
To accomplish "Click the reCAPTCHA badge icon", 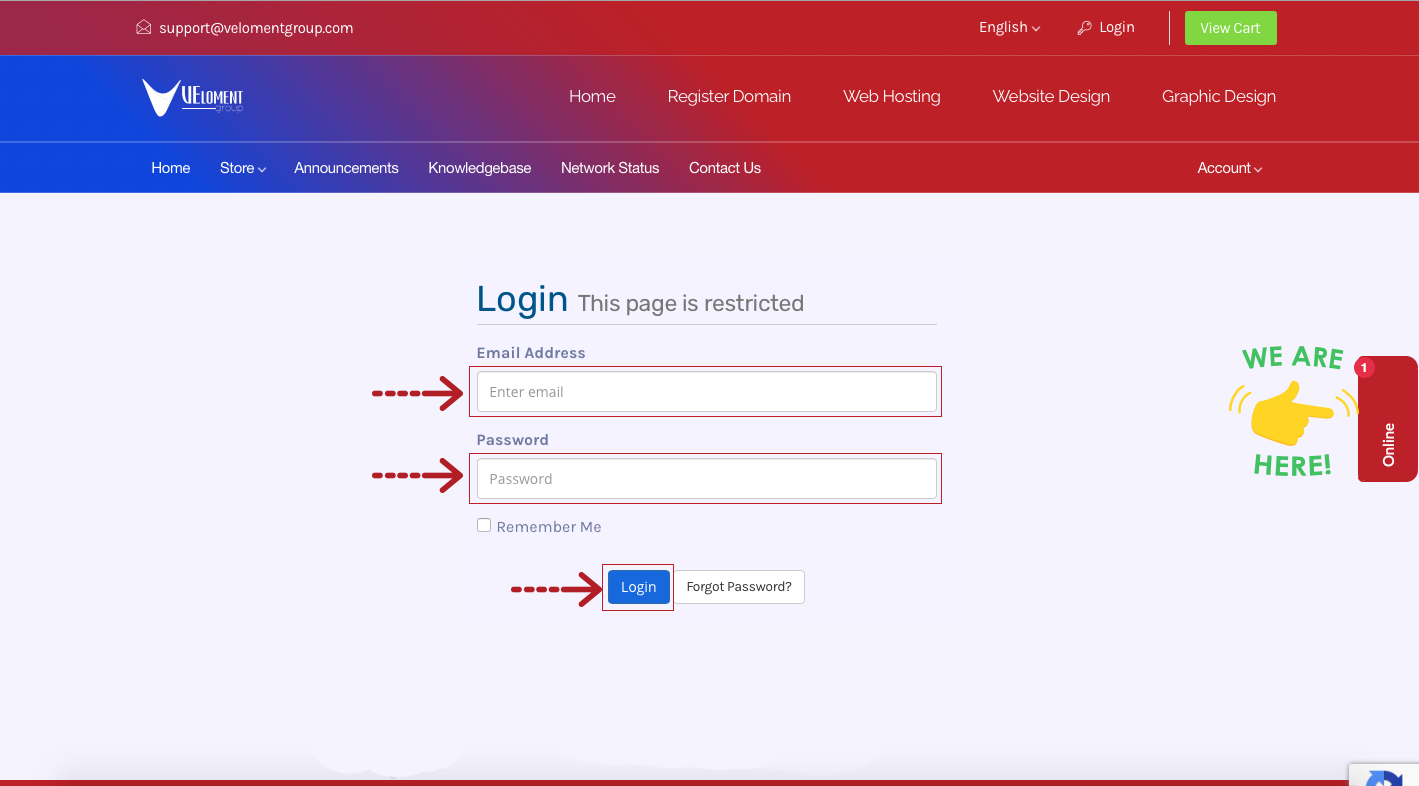I will 1386,777.
